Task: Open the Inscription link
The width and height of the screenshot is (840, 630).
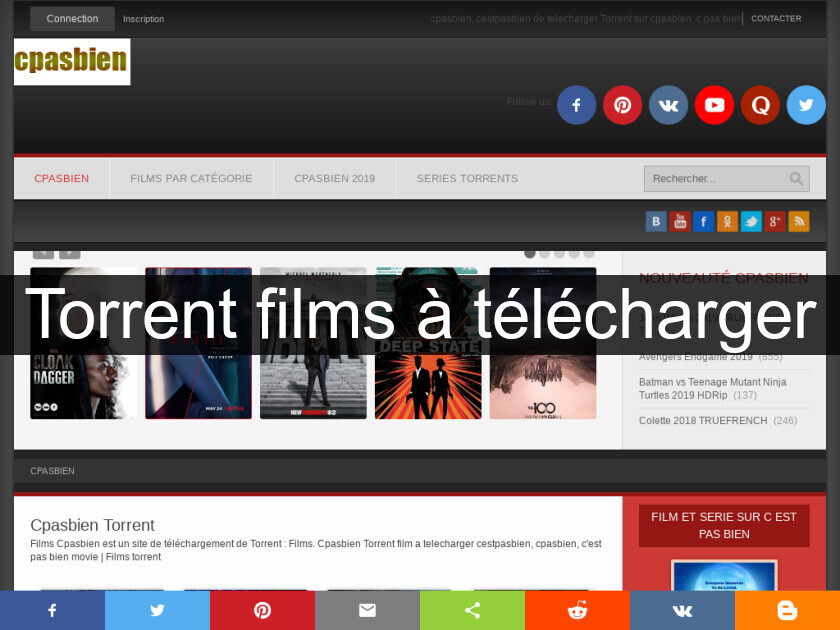Action: (144, 19)
